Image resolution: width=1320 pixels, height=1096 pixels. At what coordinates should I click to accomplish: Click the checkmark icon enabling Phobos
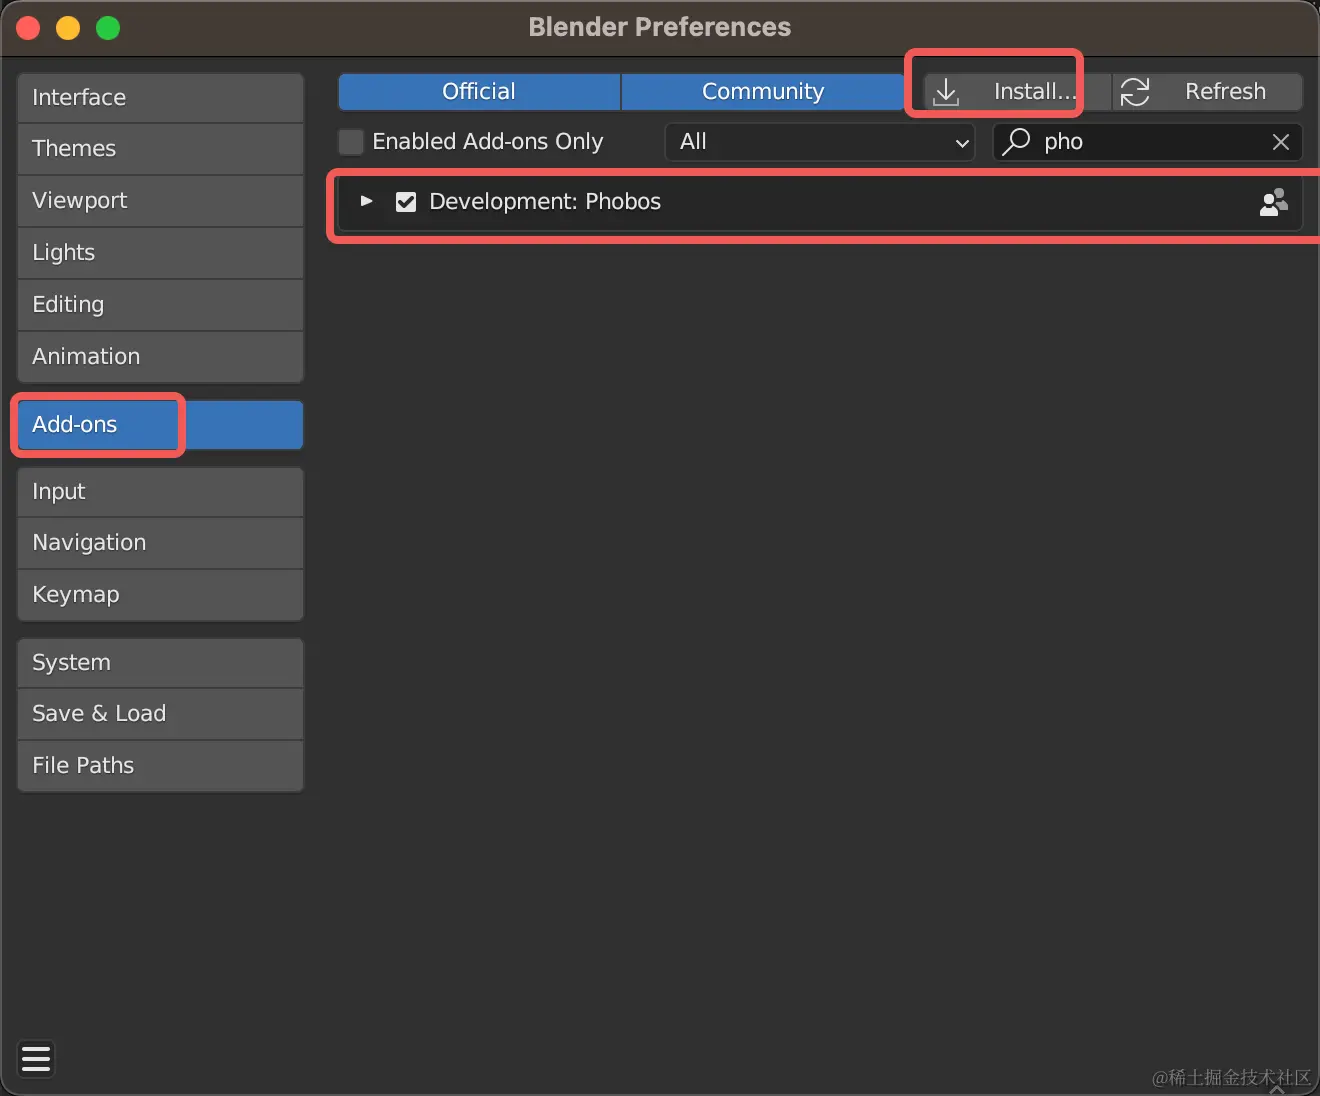coord(406,202)
